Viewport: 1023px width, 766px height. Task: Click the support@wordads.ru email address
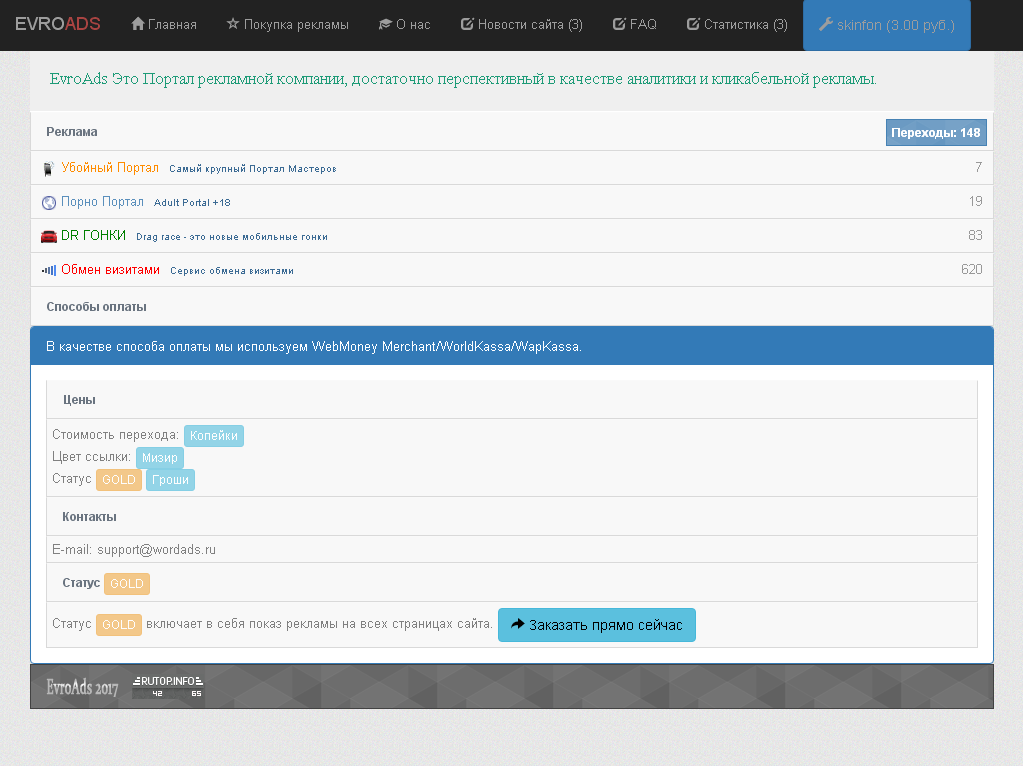(157, 550)
